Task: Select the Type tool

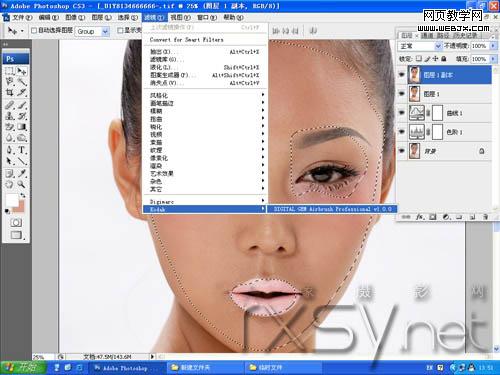Action: pyautogui.click(x=22, y=150)
